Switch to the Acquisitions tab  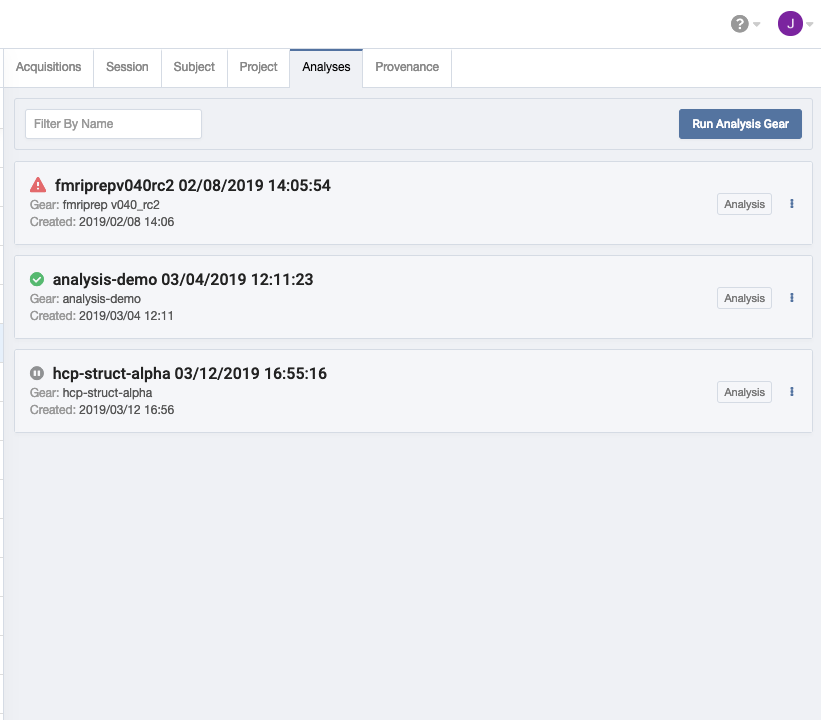48,68
